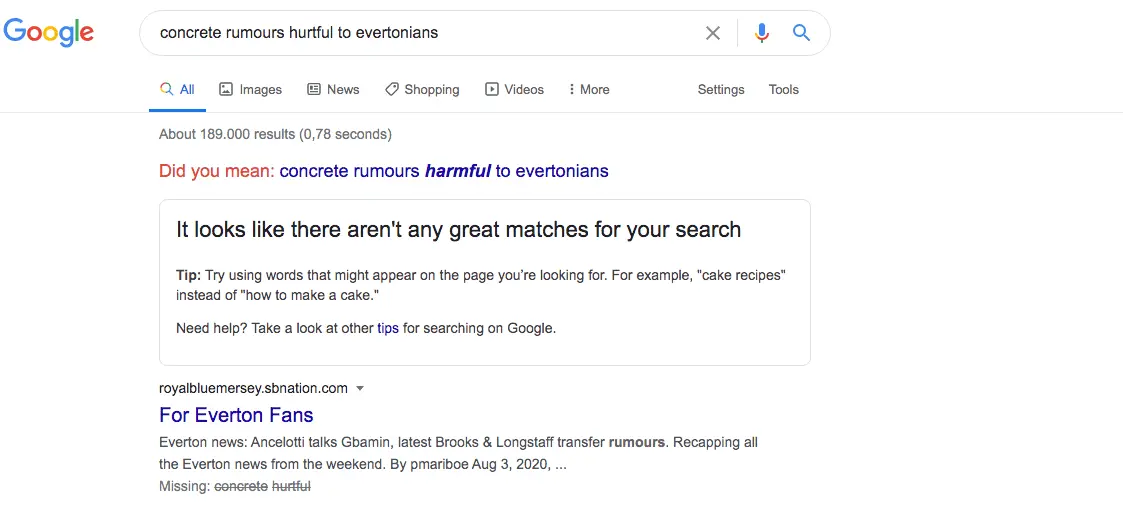Click the royalbluemersey.sbnation.com site address
Viewport: 1123px width, 511px height.
[253, 388]
